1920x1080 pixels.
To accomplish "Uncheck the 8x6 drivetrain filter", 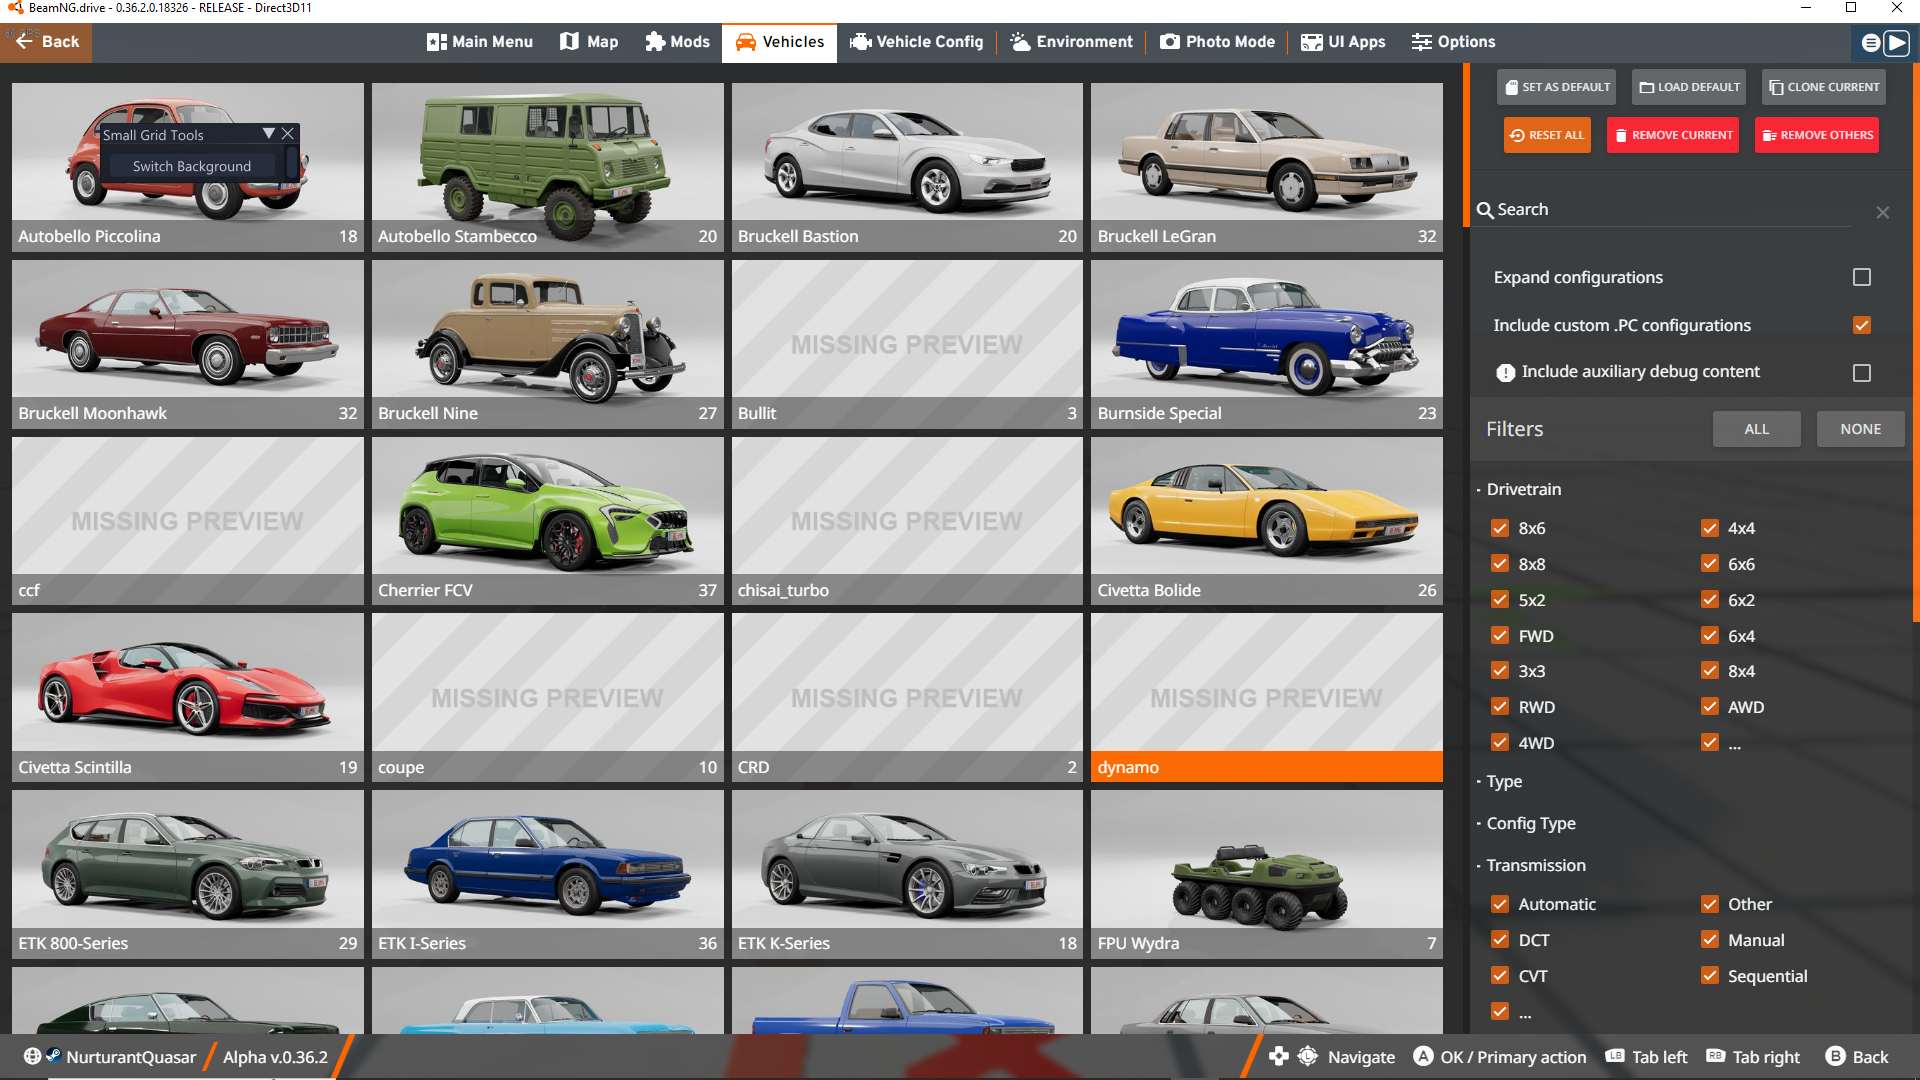I will (1500, 528).
